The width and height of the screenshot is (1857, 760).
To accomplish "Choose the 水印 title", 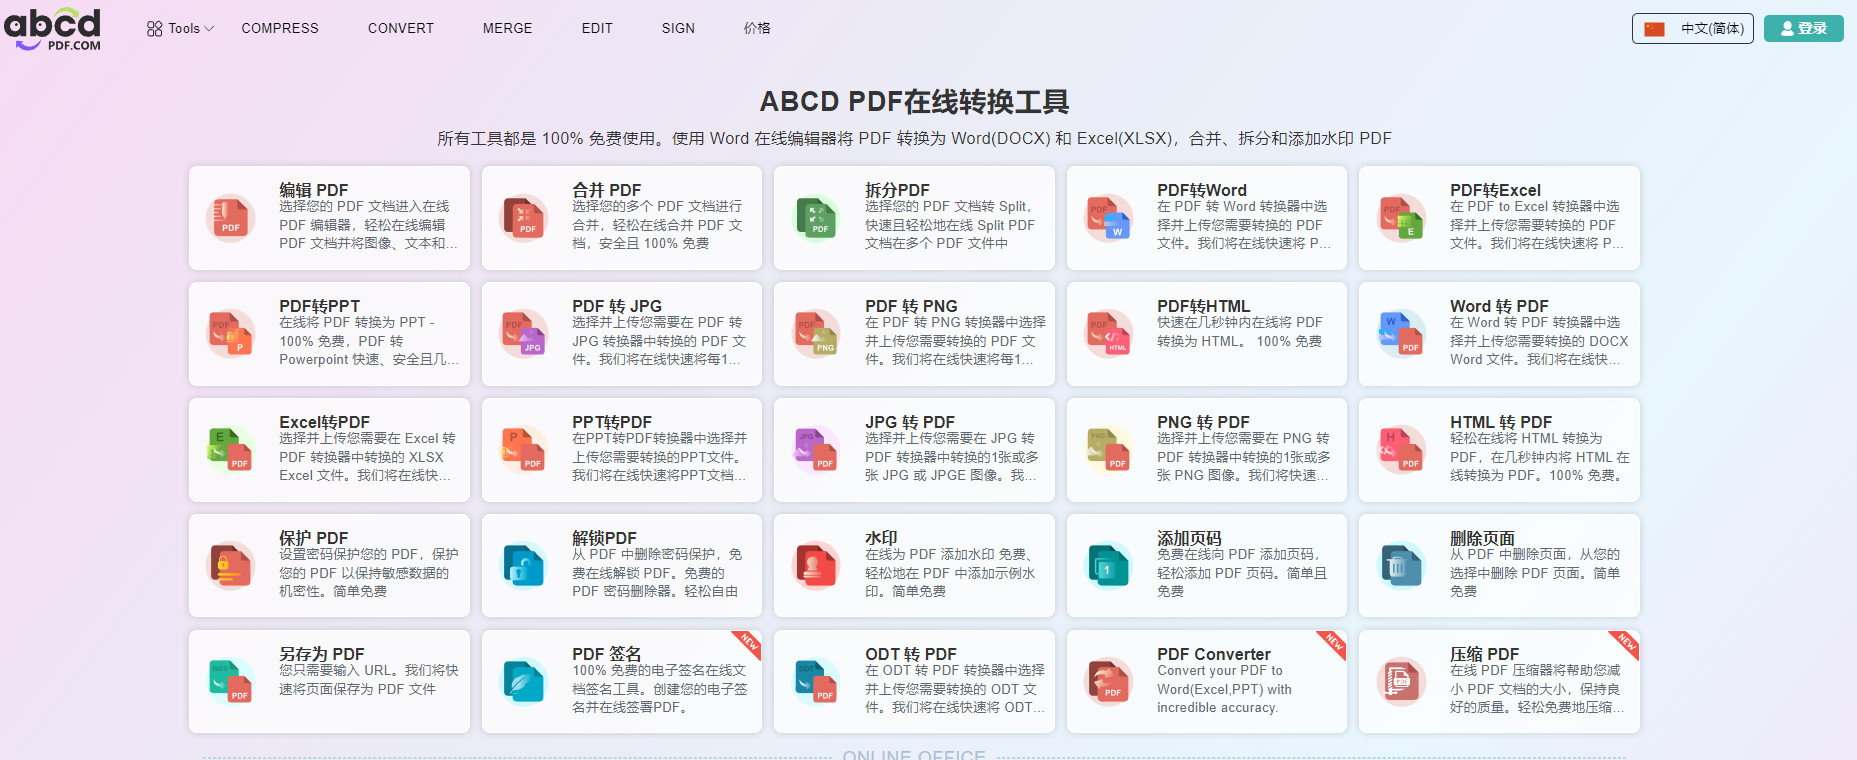I will point(881,538).
